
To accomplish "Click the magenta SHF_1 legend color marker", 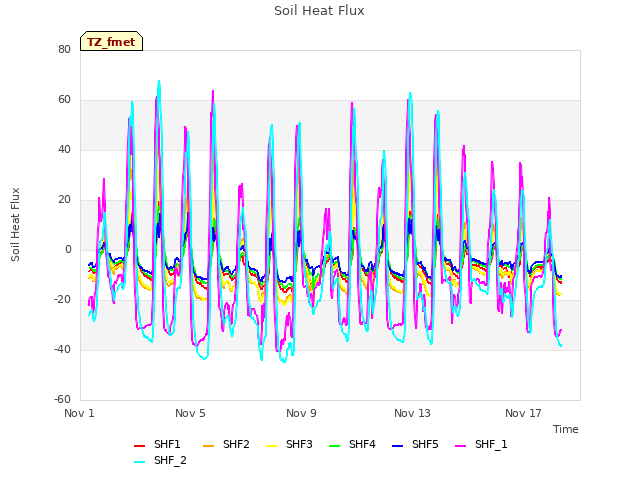I will coord(460,446).
